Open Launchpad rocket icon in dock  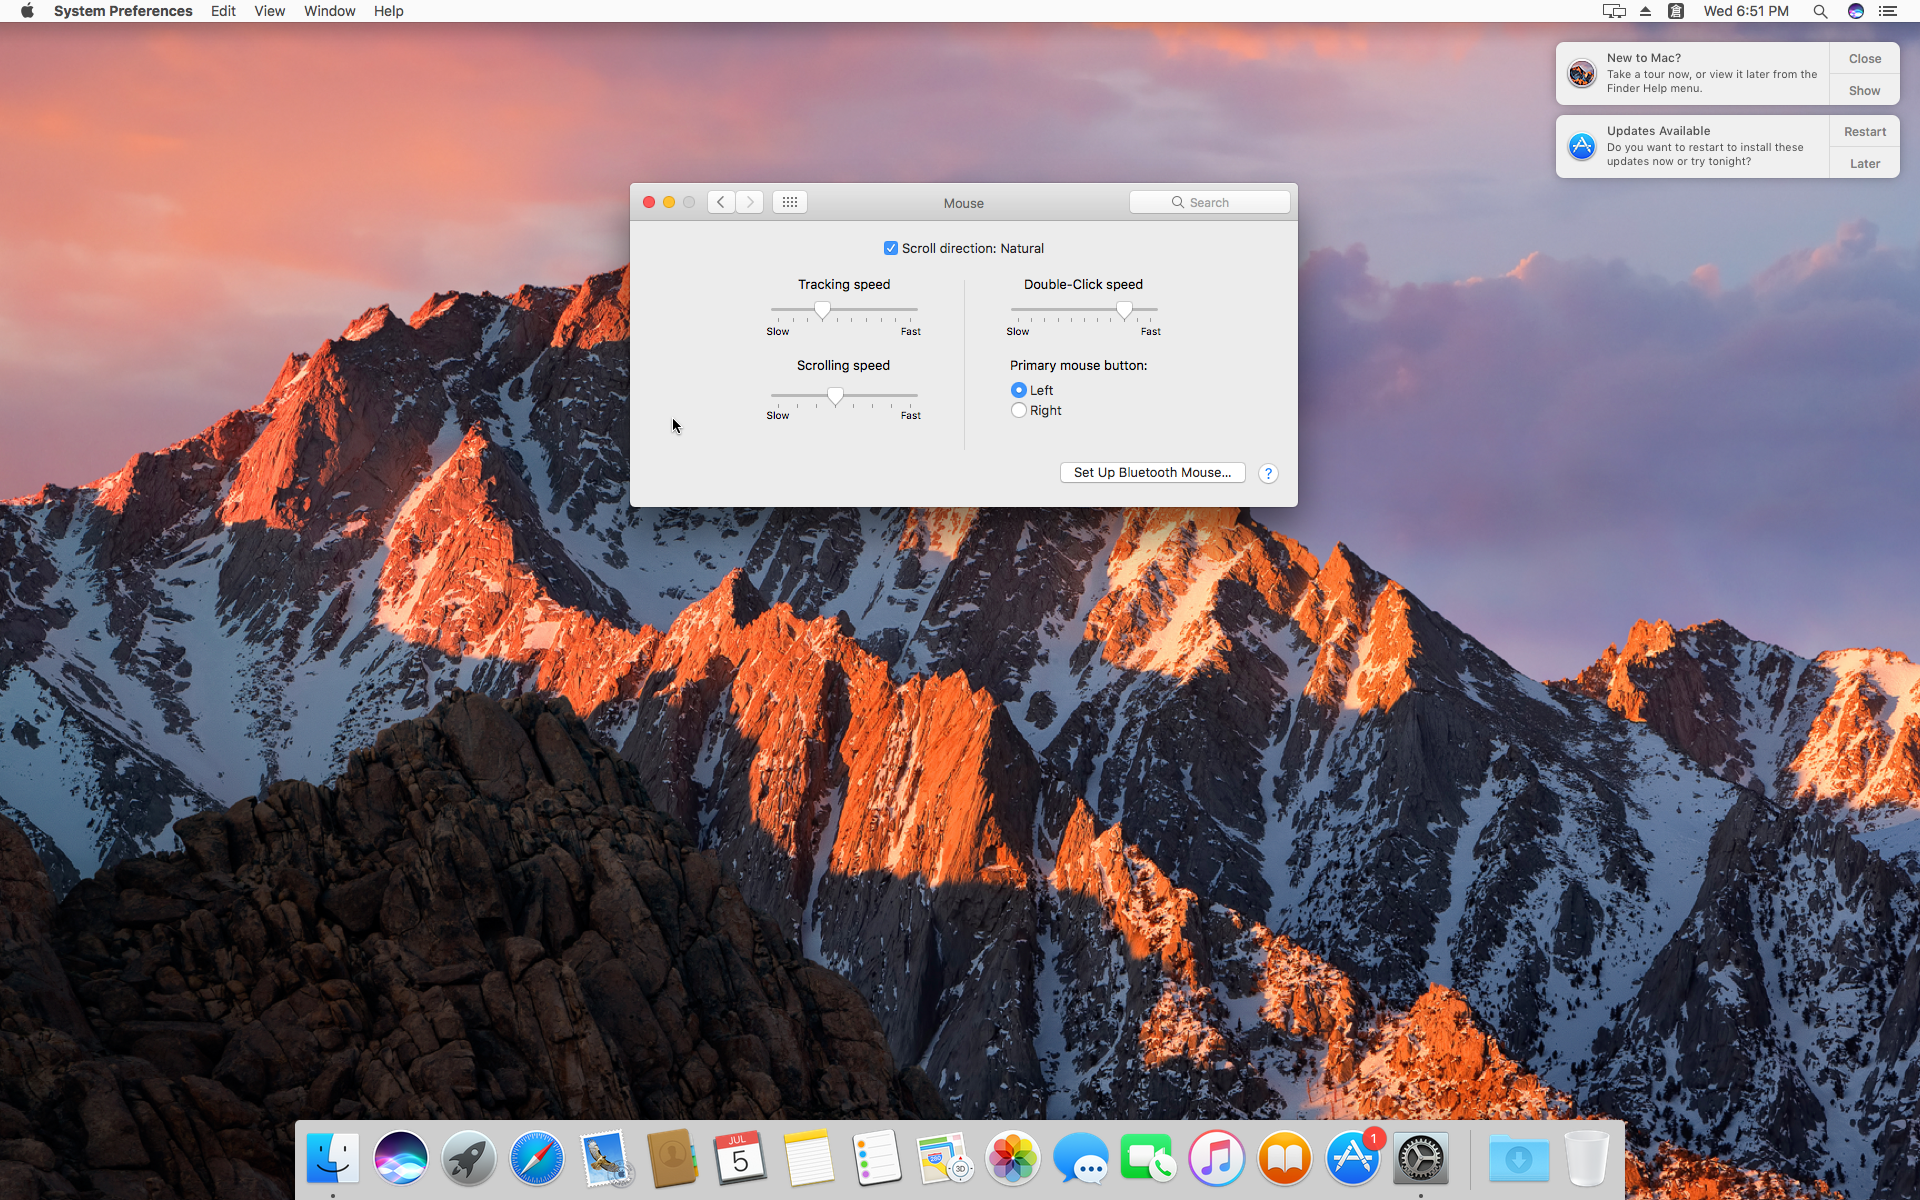tap(468, 1158)
